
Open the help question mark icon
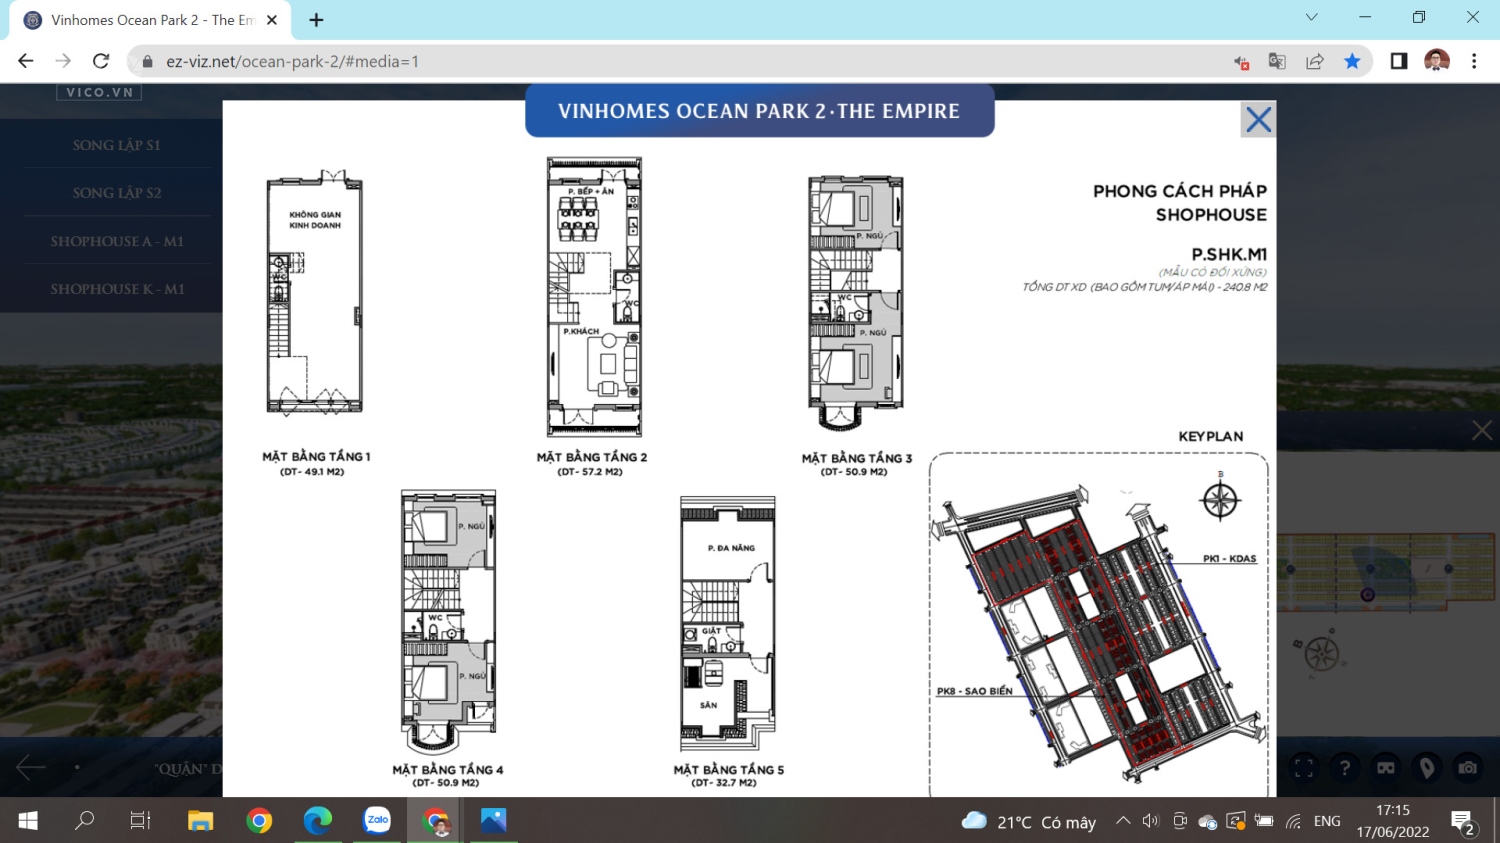pos(1345,768)
